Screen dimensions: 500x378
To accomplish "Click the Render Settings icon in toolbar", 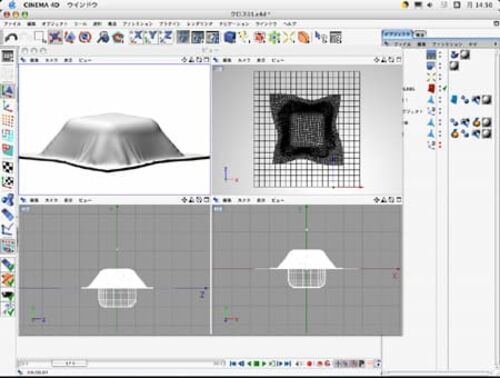I will point(212,37).
